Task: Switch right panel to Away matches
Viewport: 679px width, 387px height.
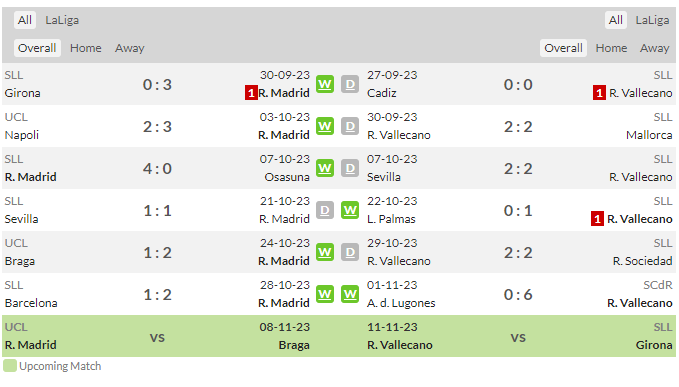Action: coord(654,48)
